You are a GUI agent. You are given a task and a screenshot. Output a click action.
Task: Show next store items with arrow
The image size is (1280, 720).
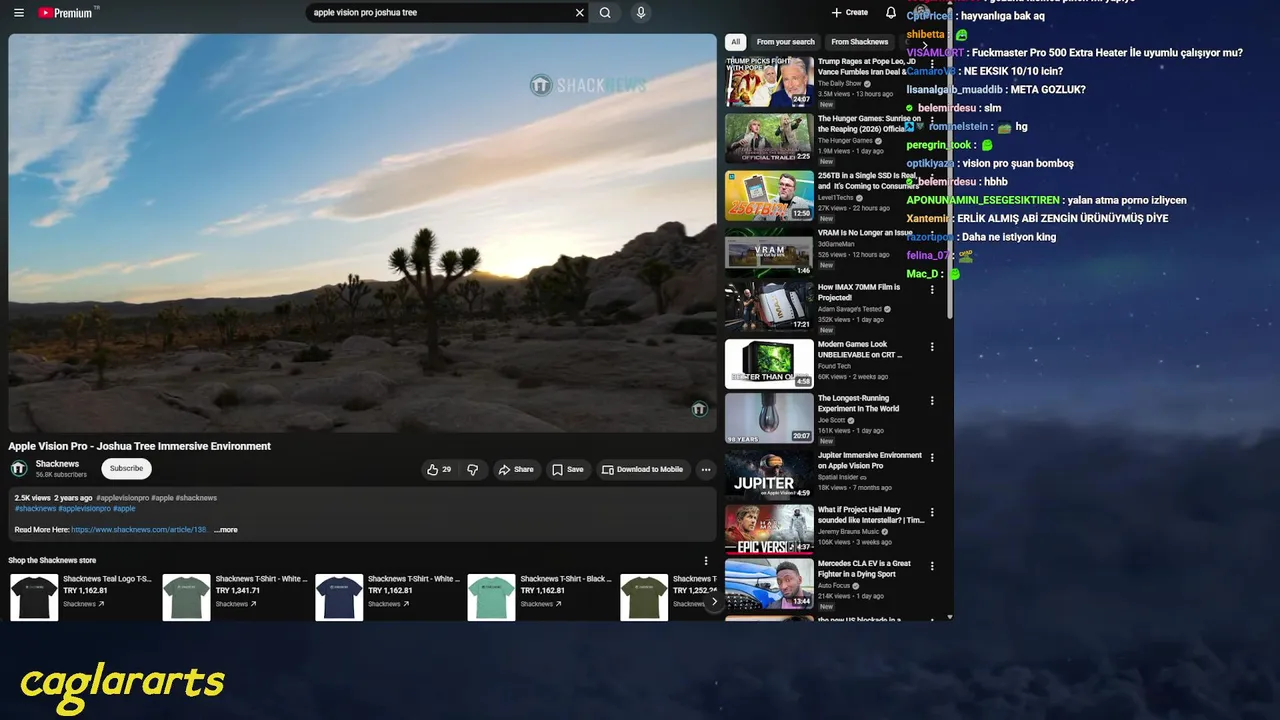tap(713, 602)
